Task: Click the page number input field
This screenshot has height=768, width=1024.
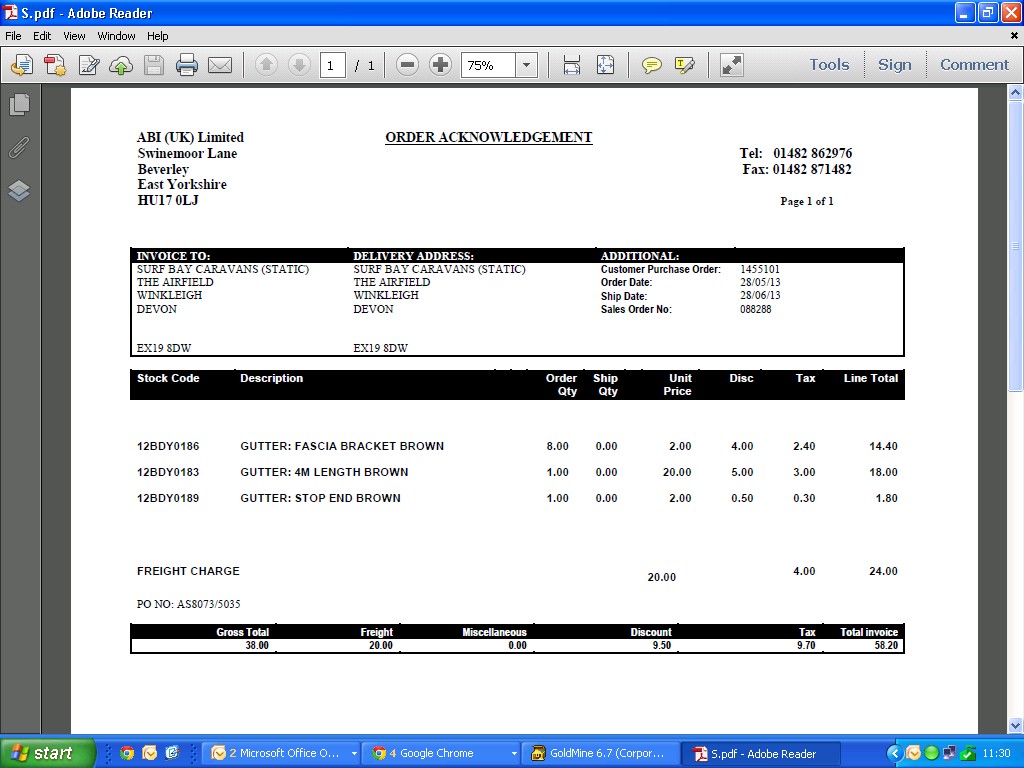Action: [333, 66]
